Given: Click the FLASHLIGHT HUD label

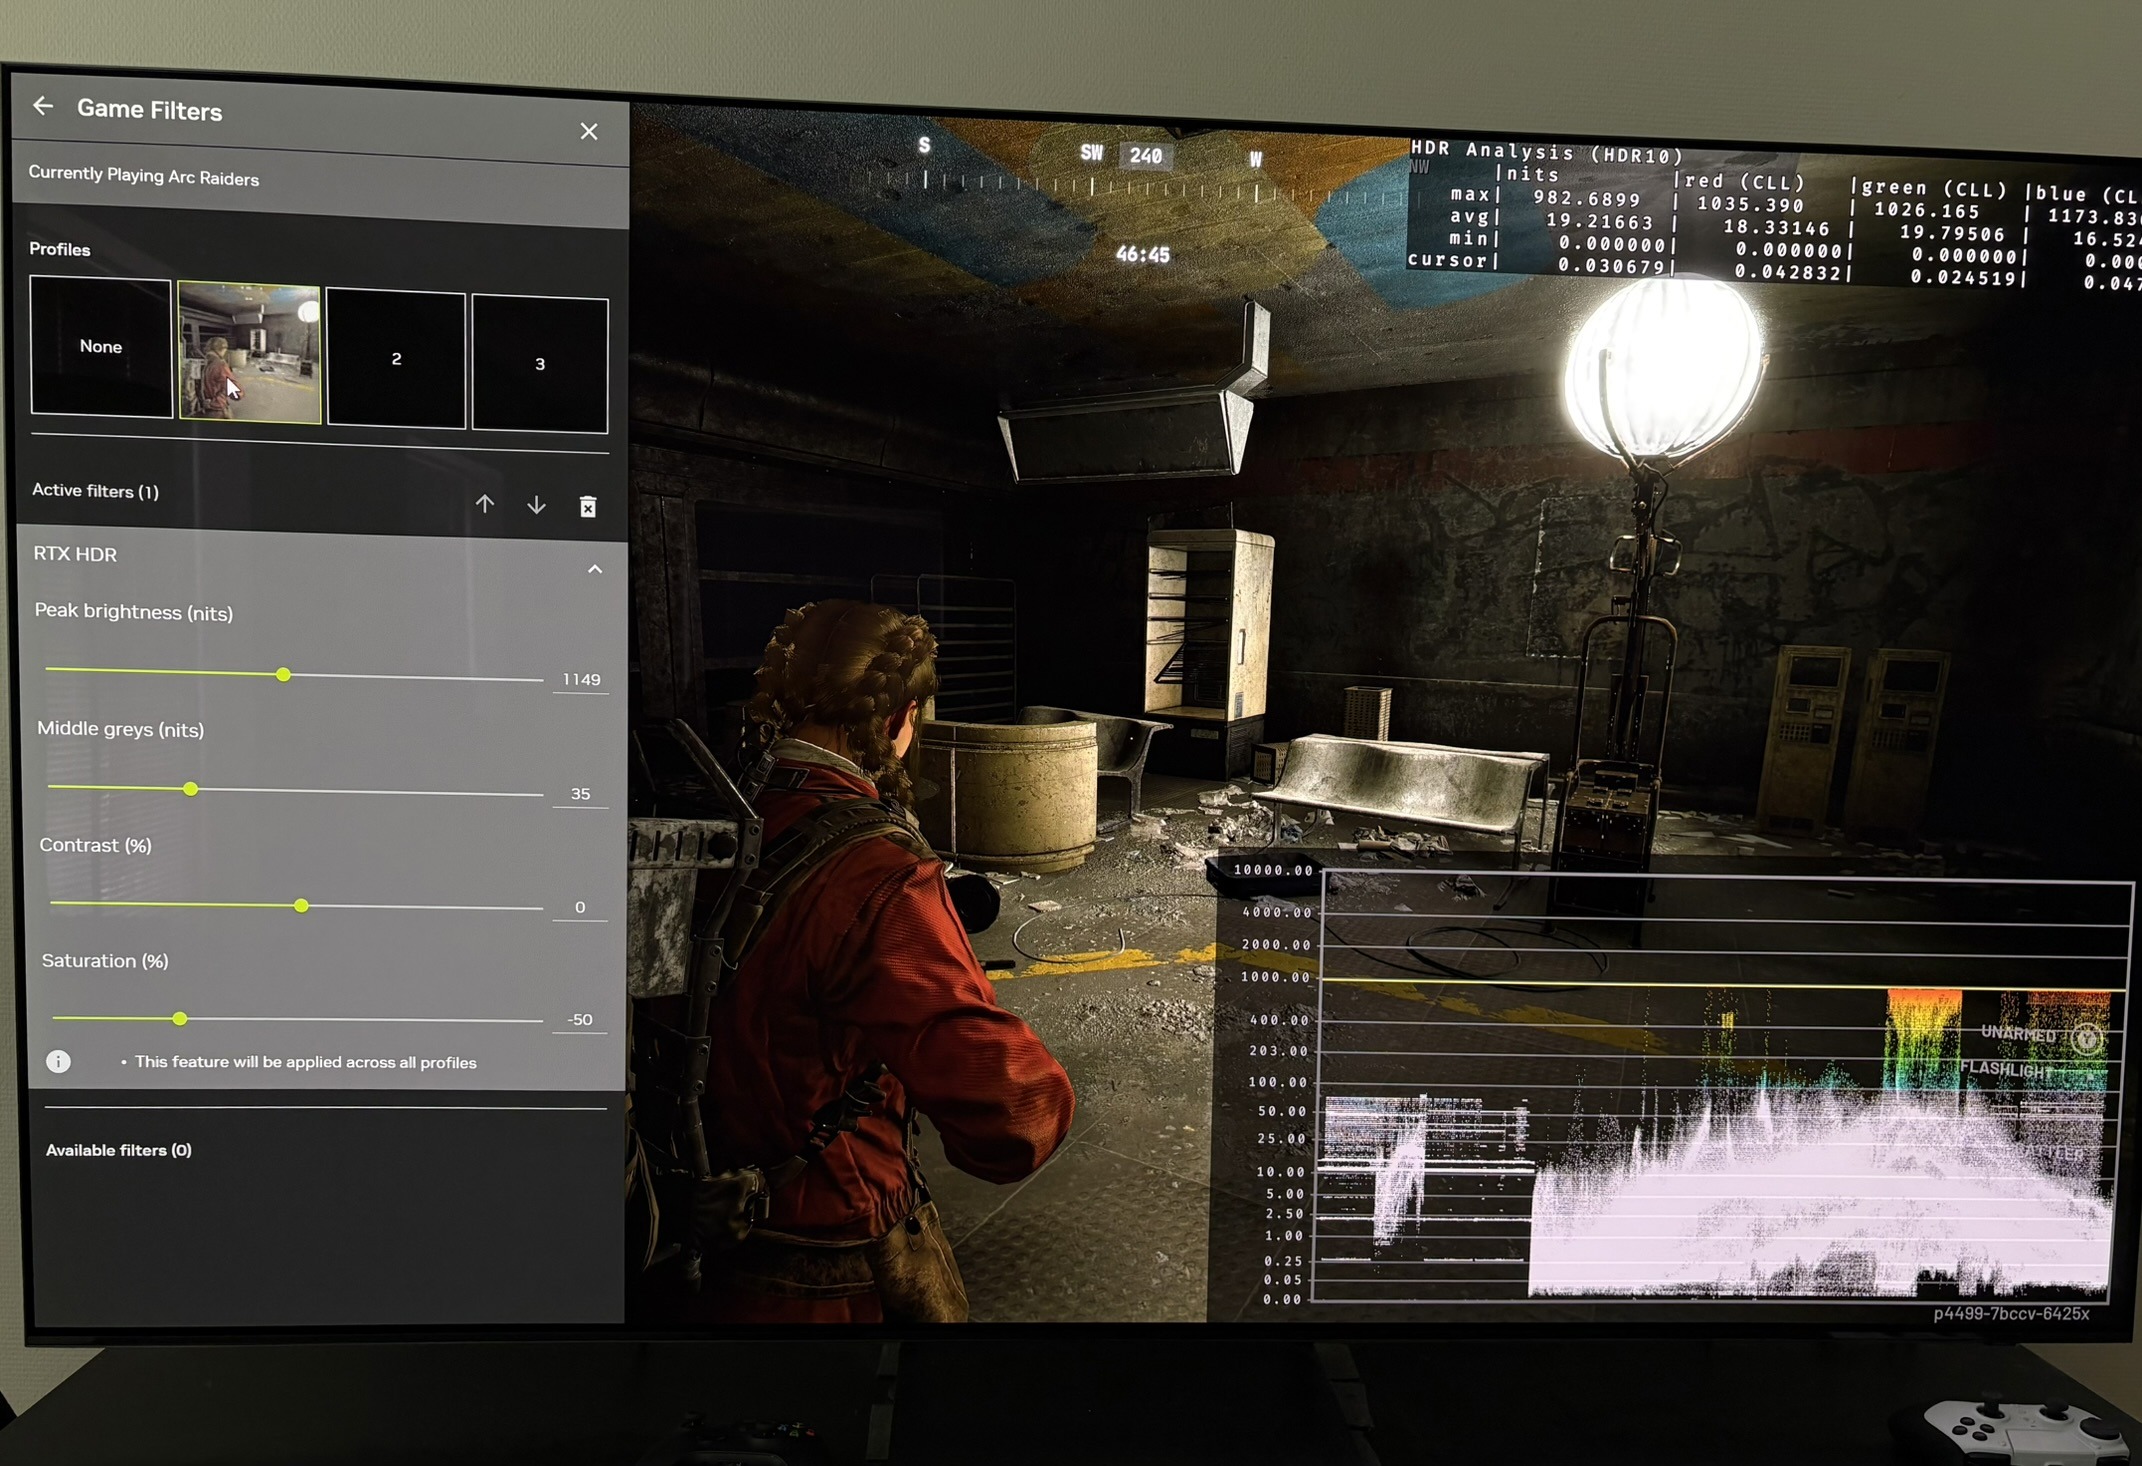Looking at the screenshot, I should point(2006,1069).
